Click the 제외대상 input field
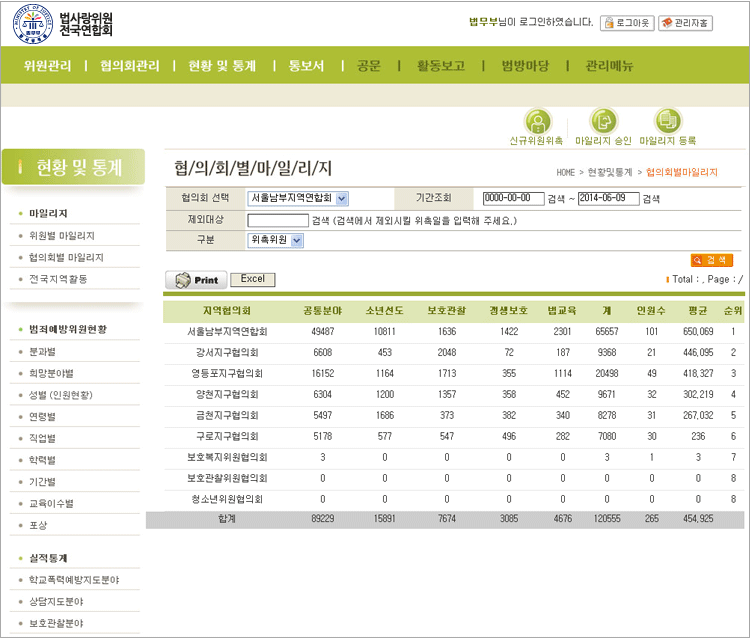Viewport: 750px width, 638px height. 278,220
